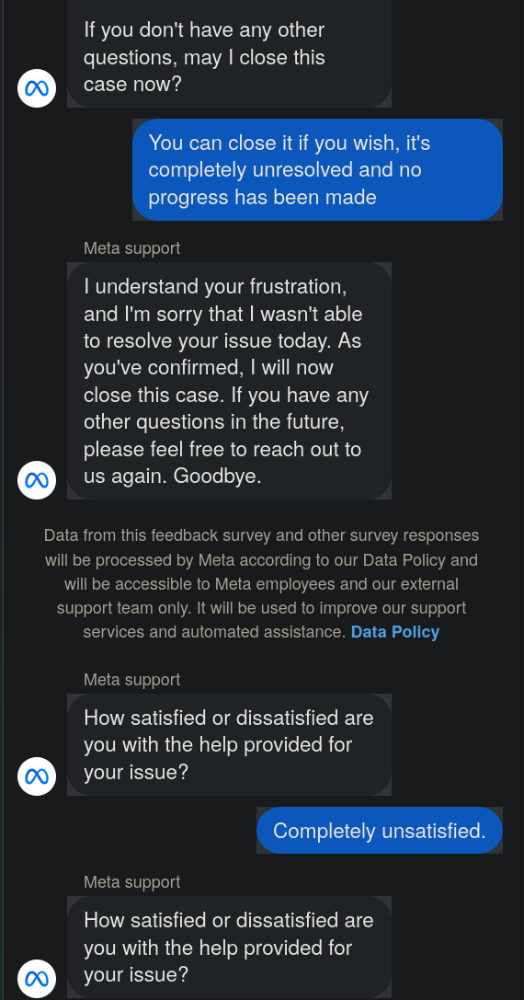Select the satisfaction question bubble above the "Completely unsatisfied" reply
This screenshot has height=1000, width=524.
[x=229, y=745]
